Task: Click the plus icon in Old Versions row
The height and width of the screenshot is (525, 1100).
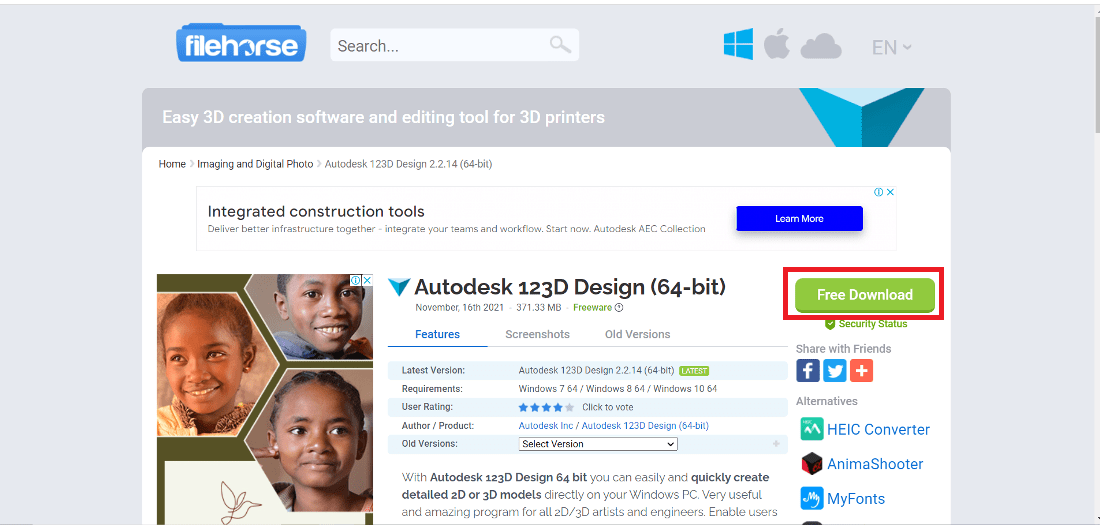Action: (777, 444)
